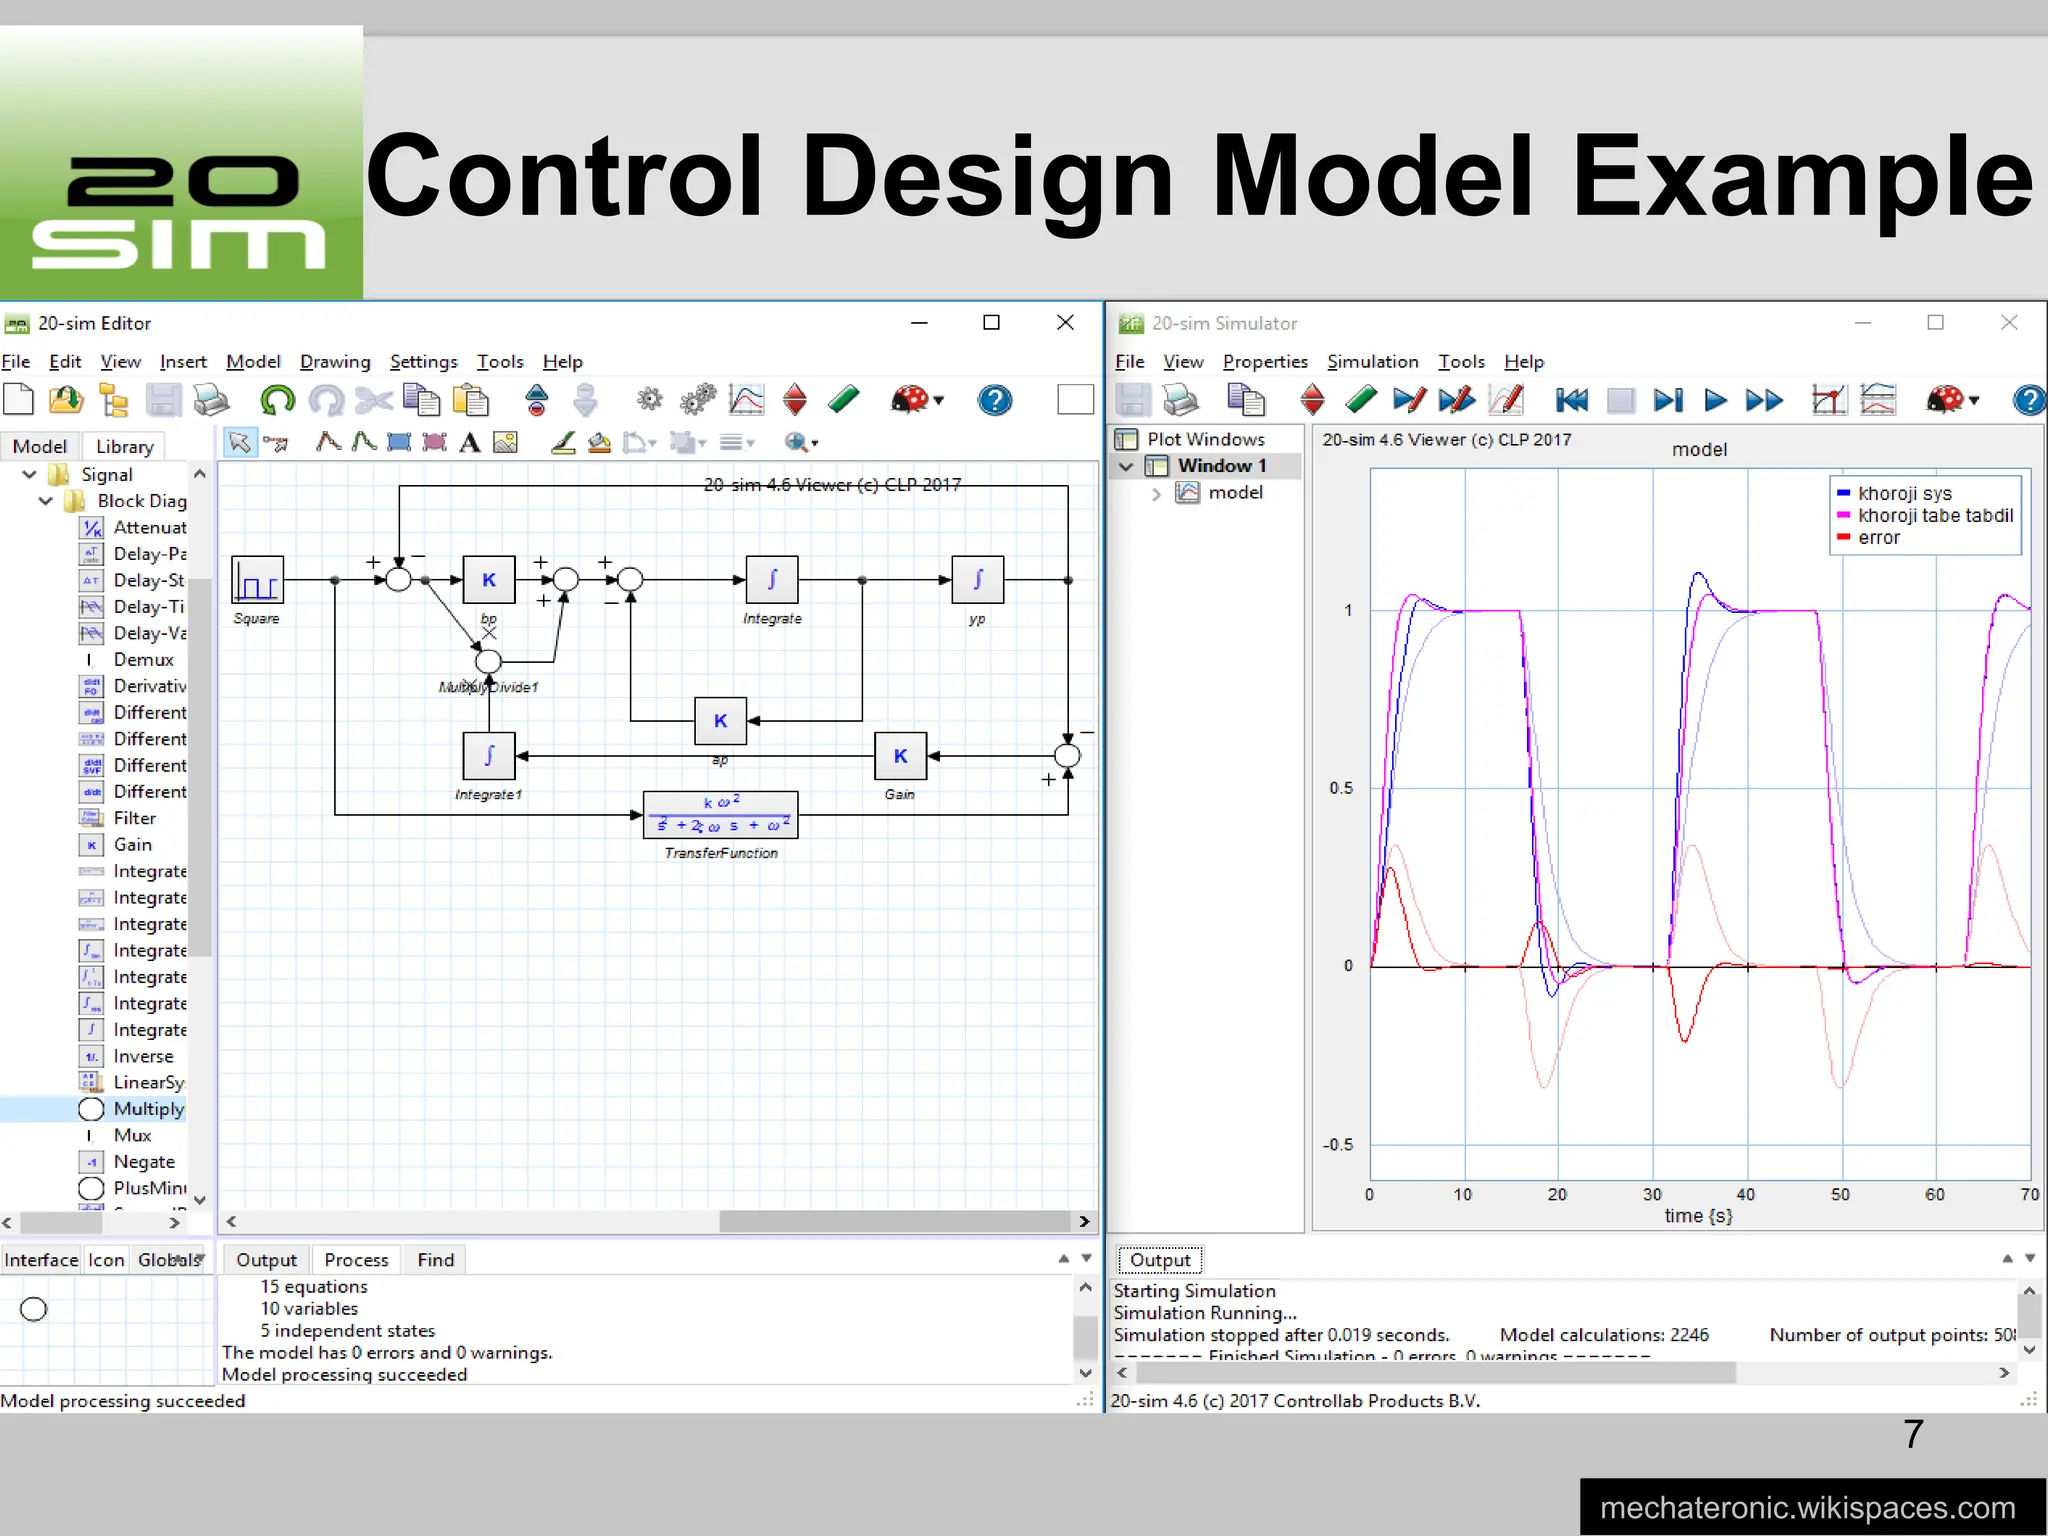This screenshot has width=2048, height=1536.
Task: Click rewind to start simulation icon
Action: click(1571, 401)
